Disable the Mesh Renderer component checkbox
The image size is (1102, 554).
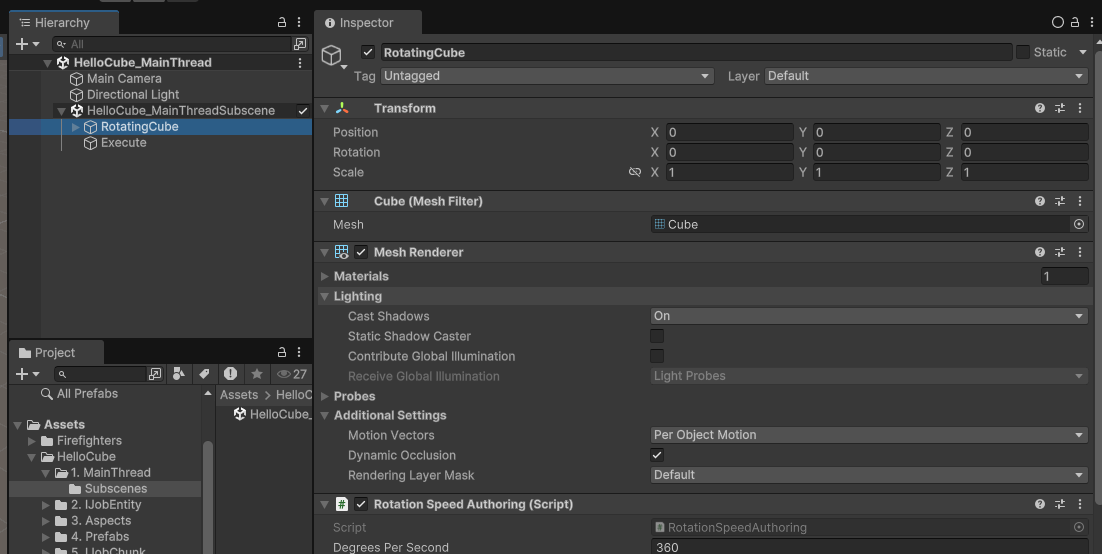(361, 252)
